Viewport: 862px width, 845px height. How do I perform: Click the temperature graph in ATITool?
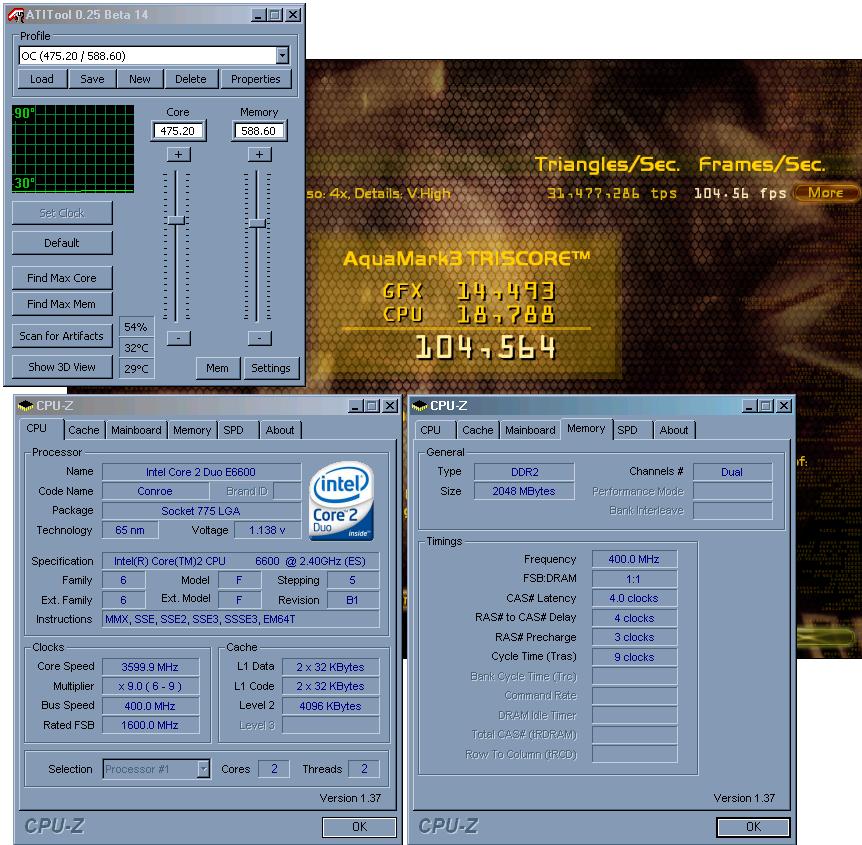[73, 149]
